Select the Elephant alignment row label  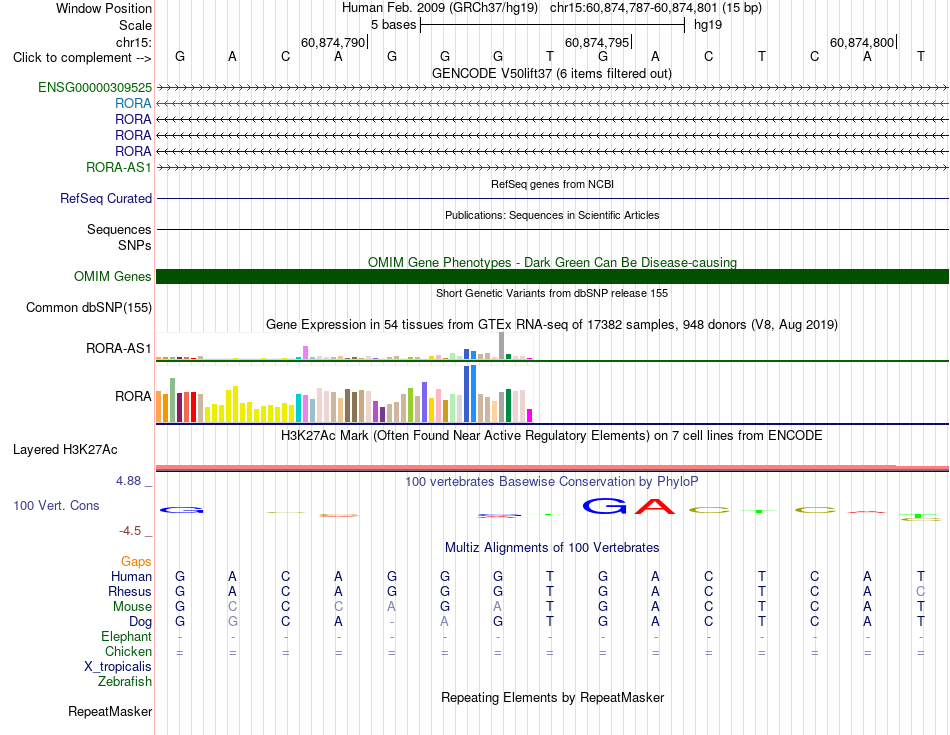coord(126,636)
